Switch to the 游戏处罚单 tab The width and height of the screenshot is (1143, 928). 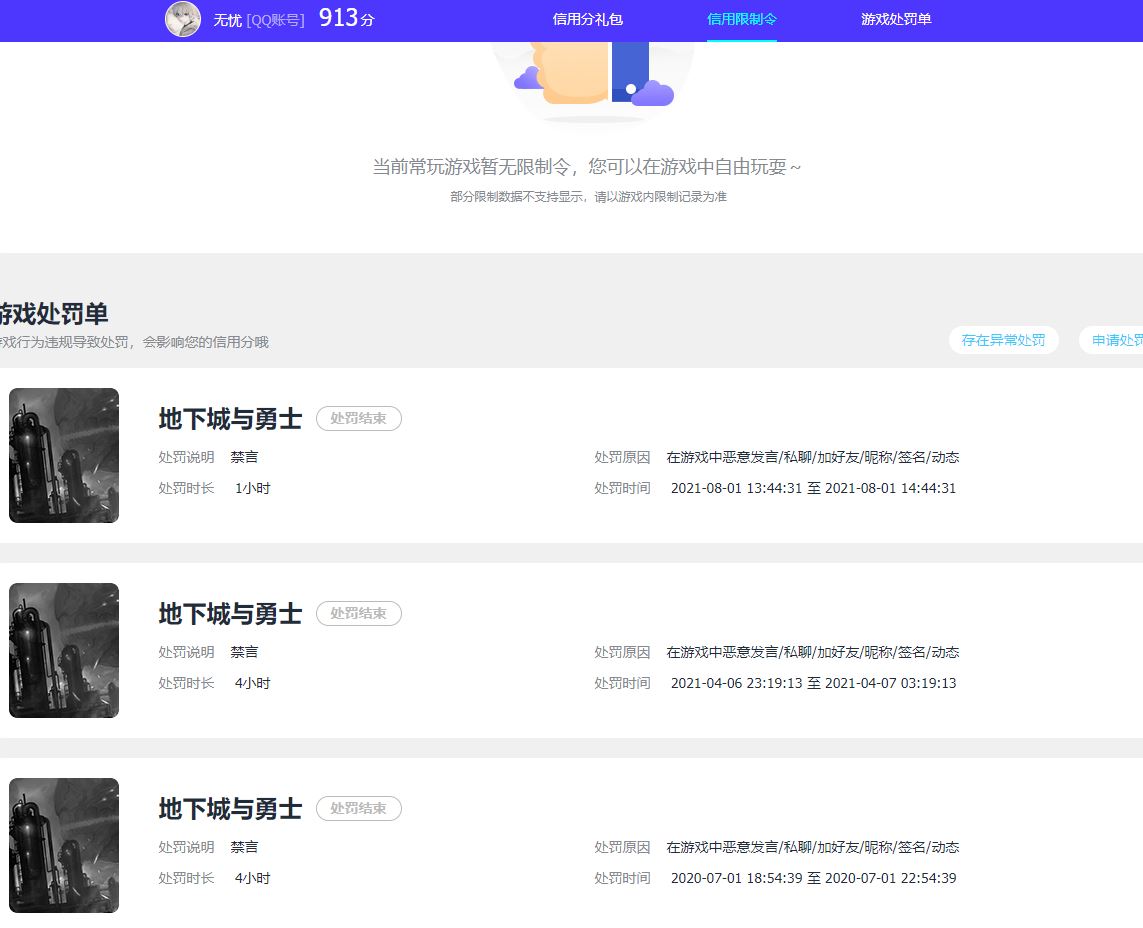(894, 19)
